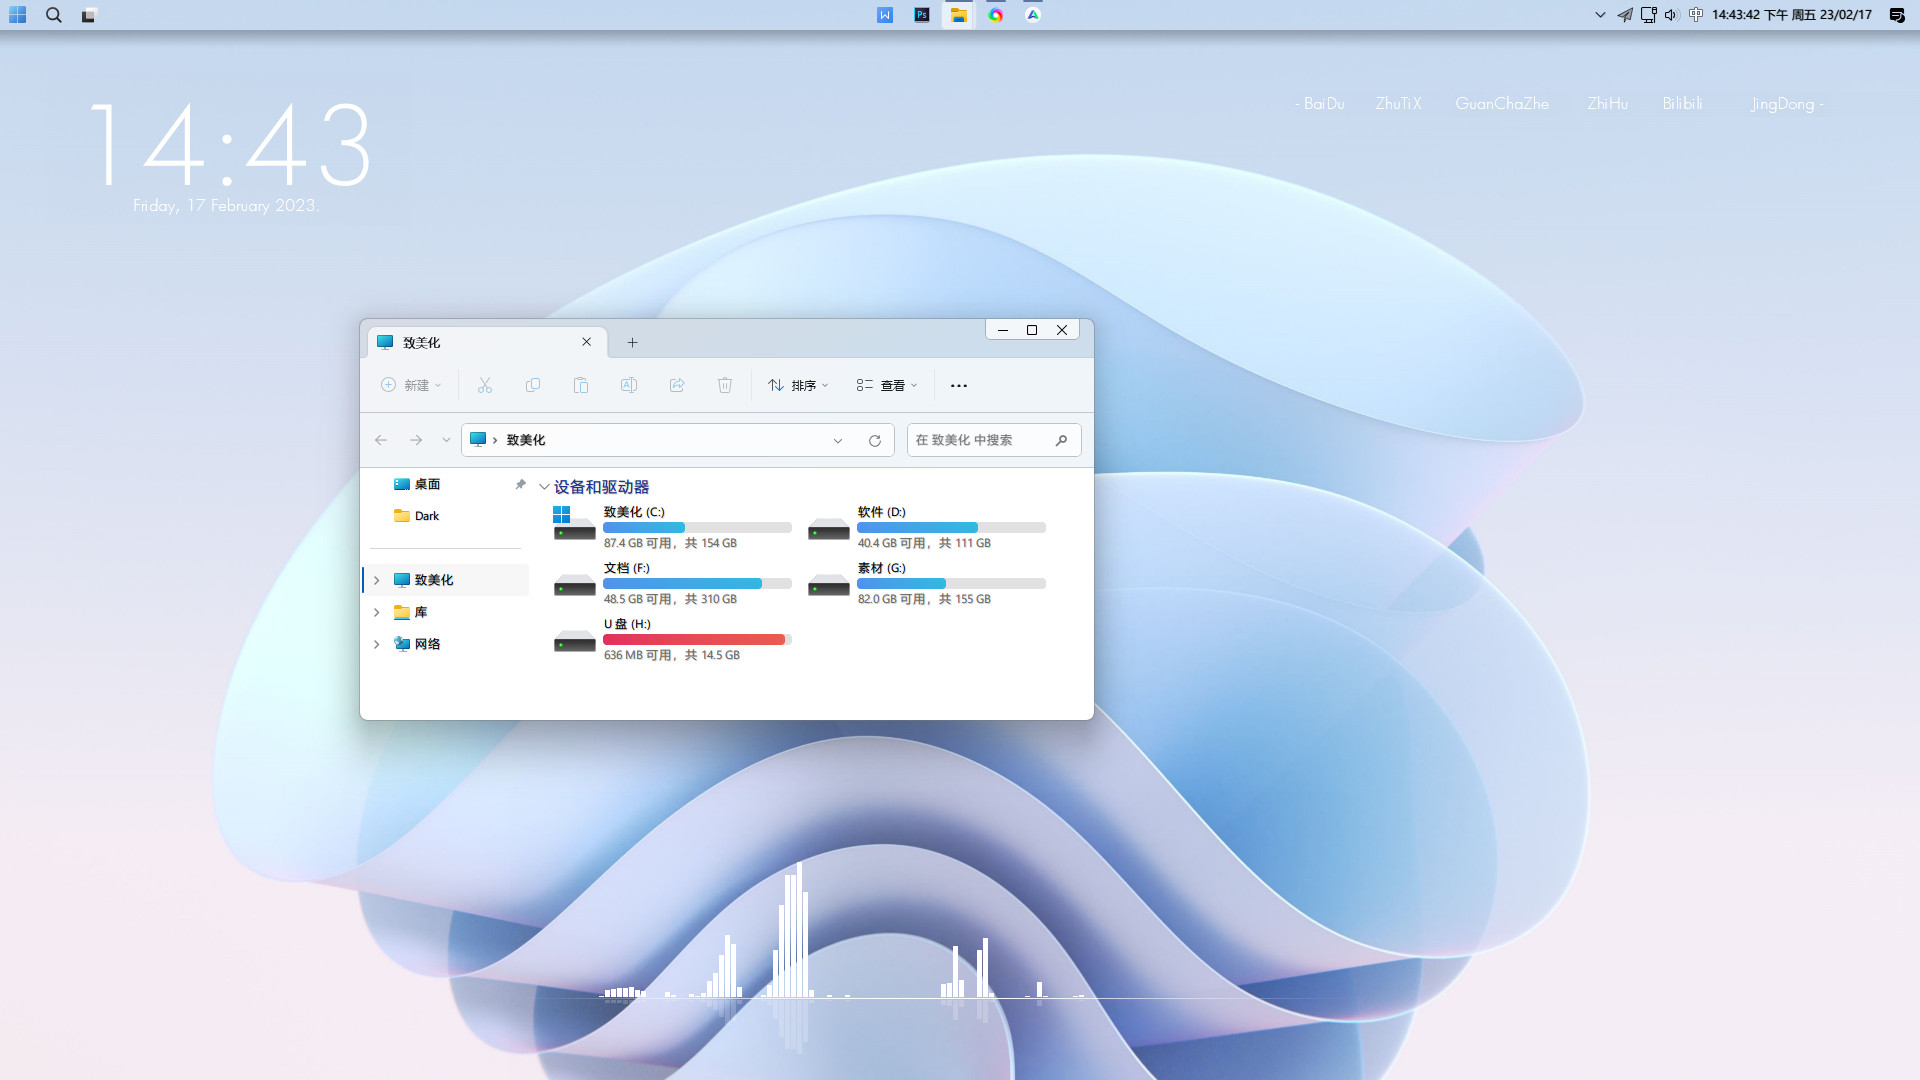Open more options with the ... menu
The image size is (1920, 1080).
(x=959, y=385)
